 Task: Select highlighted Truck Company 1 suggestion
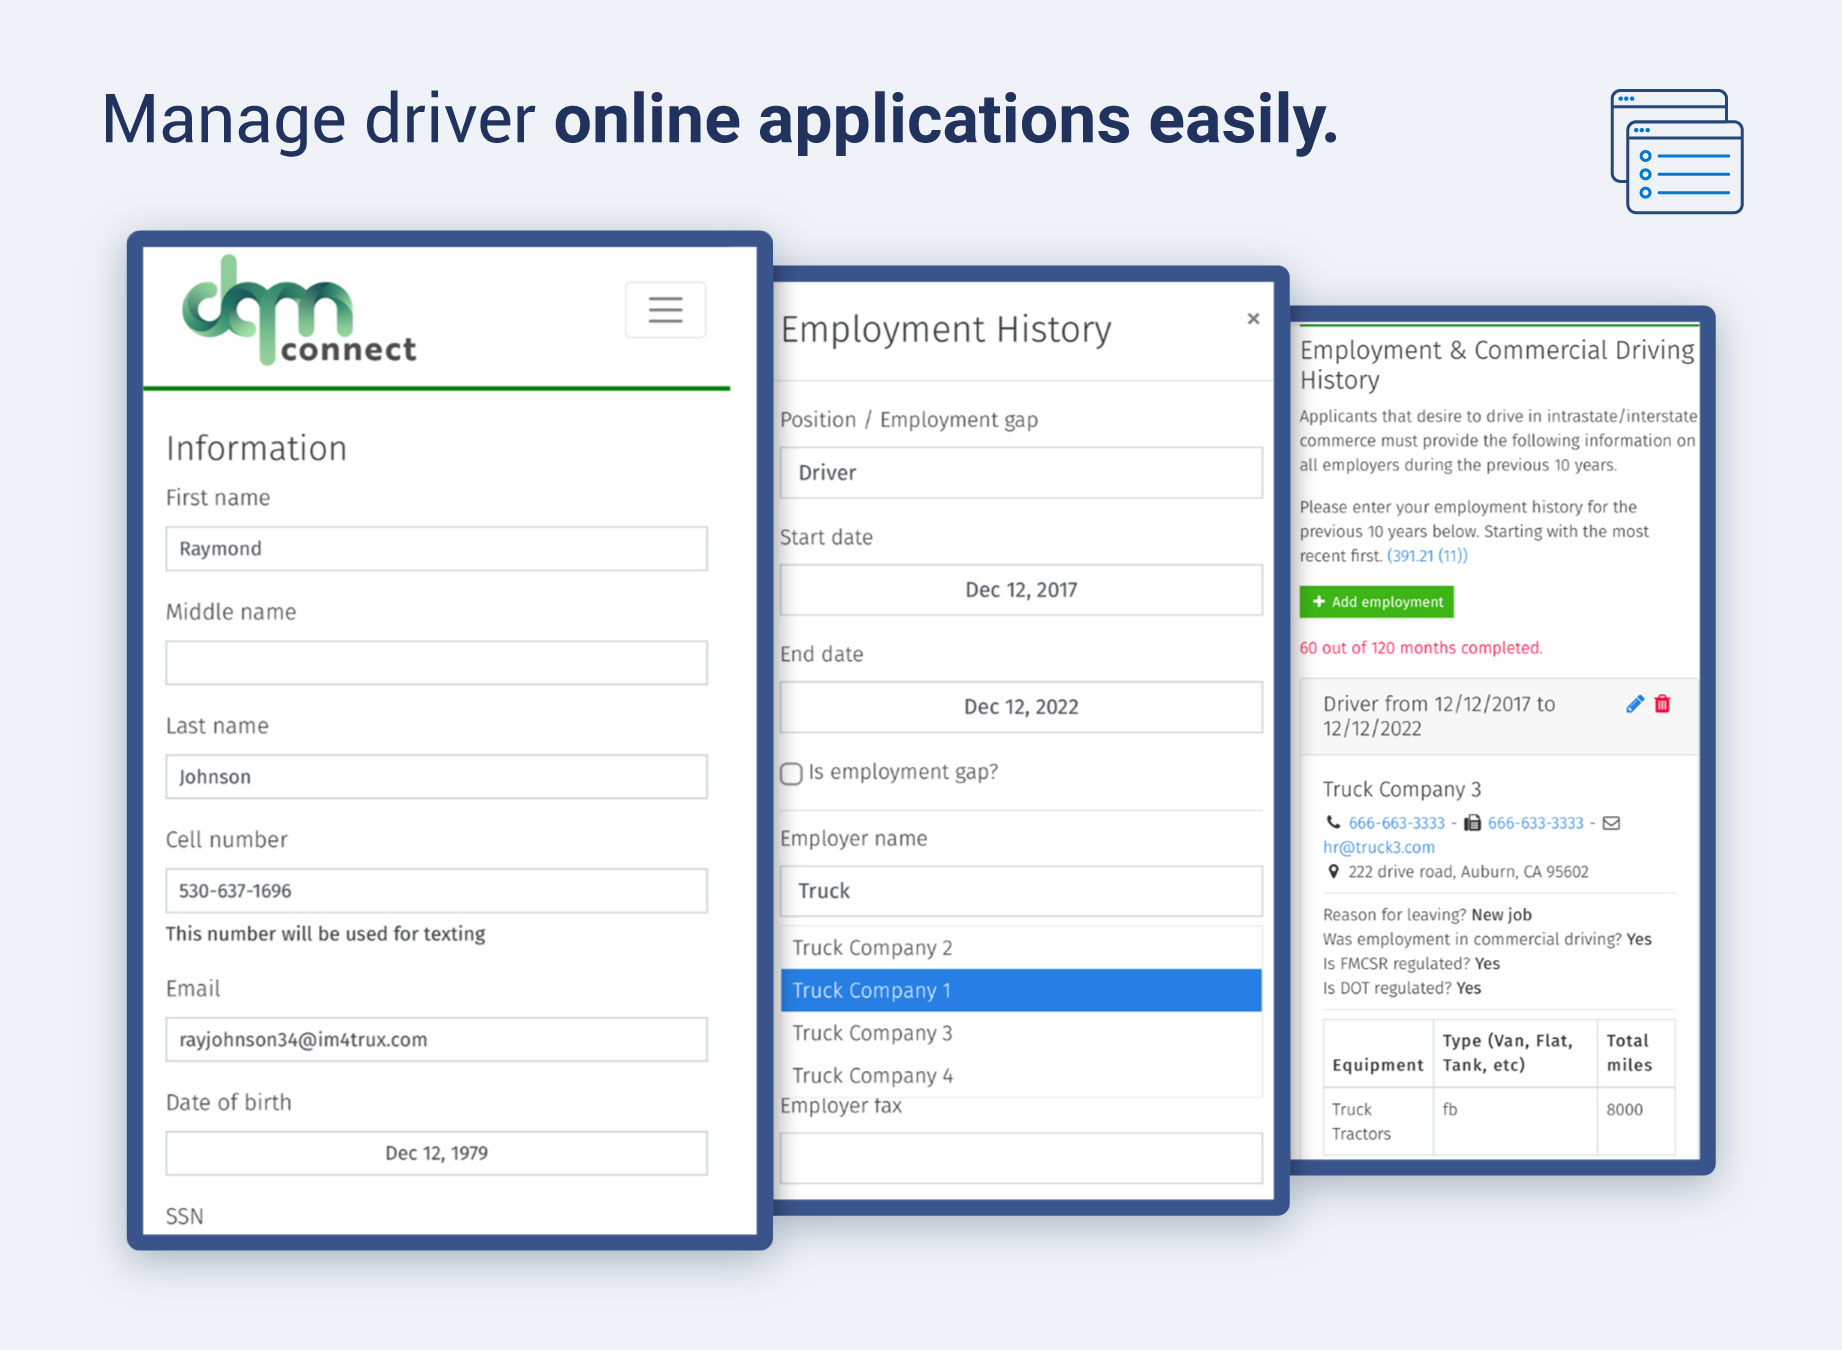click(1021, 990)
